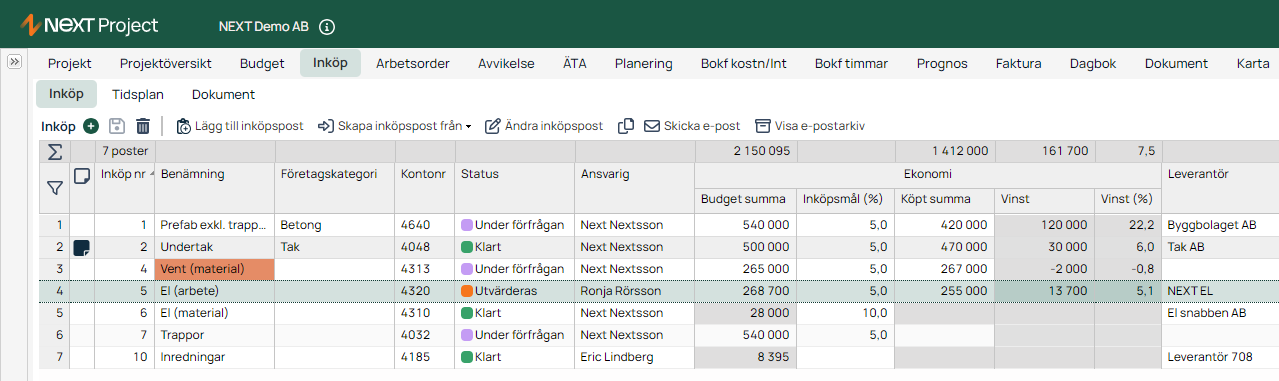Open the info icon beside NEXT Demo AB
Screen dimensions: 1279x381
coord(327,27)
